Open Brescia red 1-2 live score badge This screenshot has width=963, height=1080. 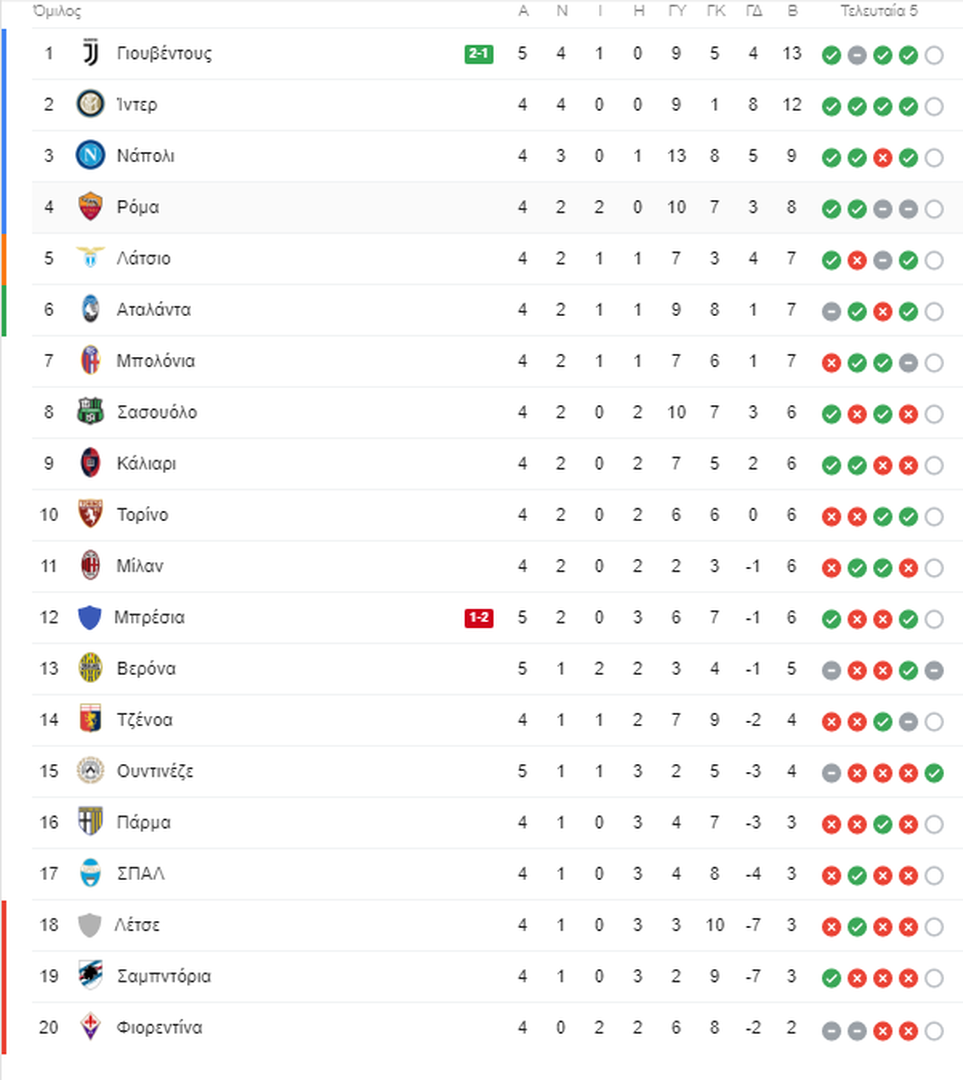click(x=479, y=618)
